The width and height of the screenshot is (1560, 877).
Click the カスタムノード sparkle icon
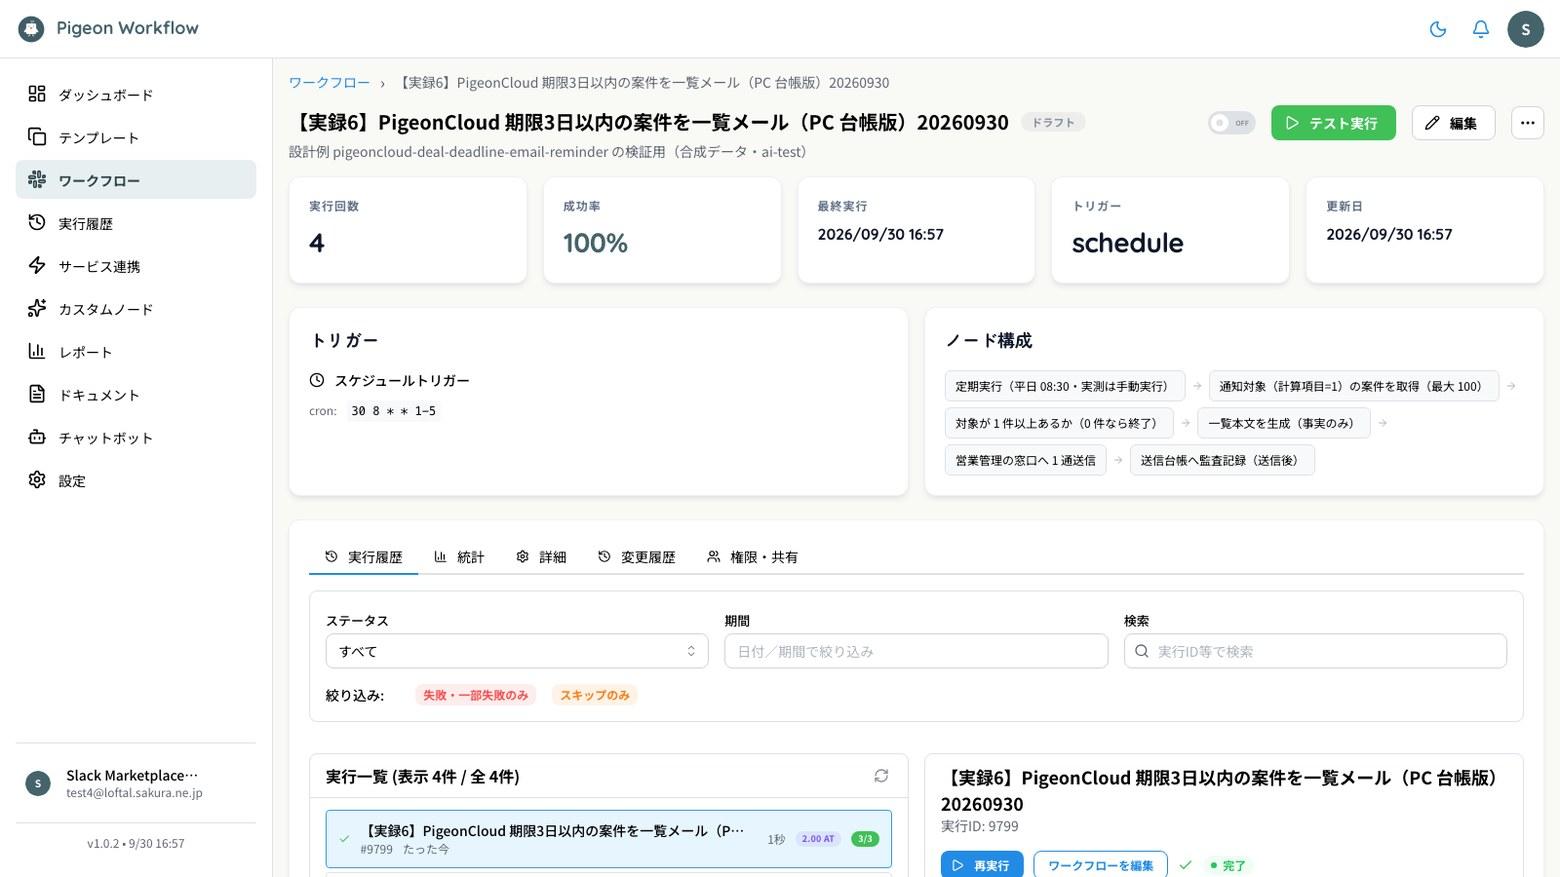37,308
